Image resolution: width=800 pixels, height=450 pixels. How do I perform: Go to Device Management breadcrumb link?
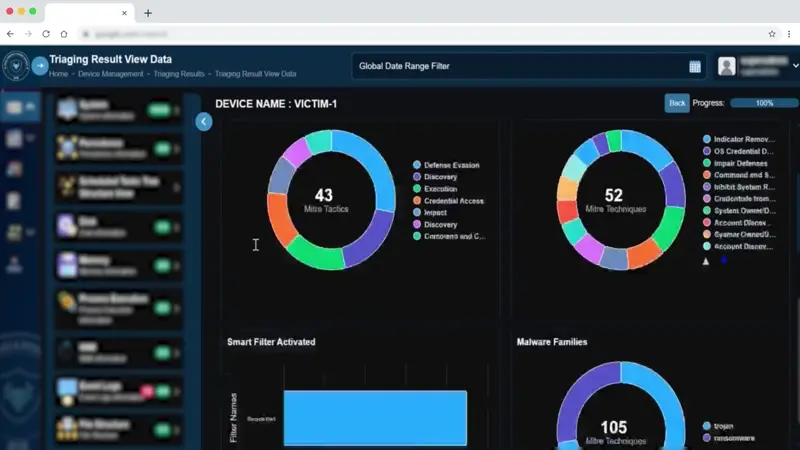click(x=111, y=74)
